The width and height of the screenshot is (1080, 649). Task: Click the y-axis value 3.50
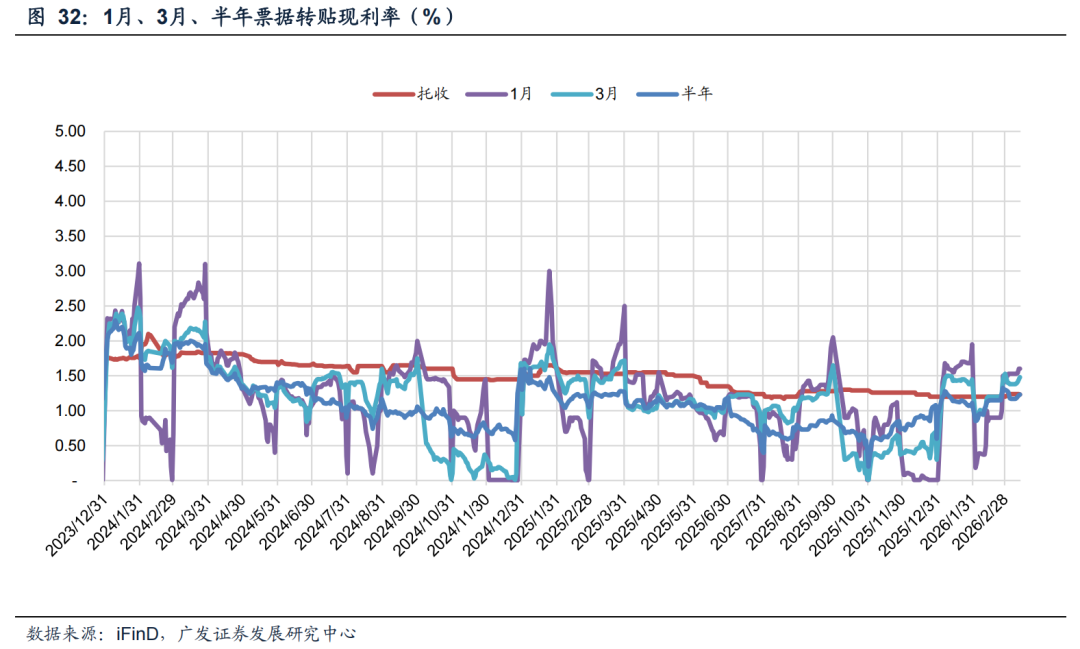(x=70, y=236)
